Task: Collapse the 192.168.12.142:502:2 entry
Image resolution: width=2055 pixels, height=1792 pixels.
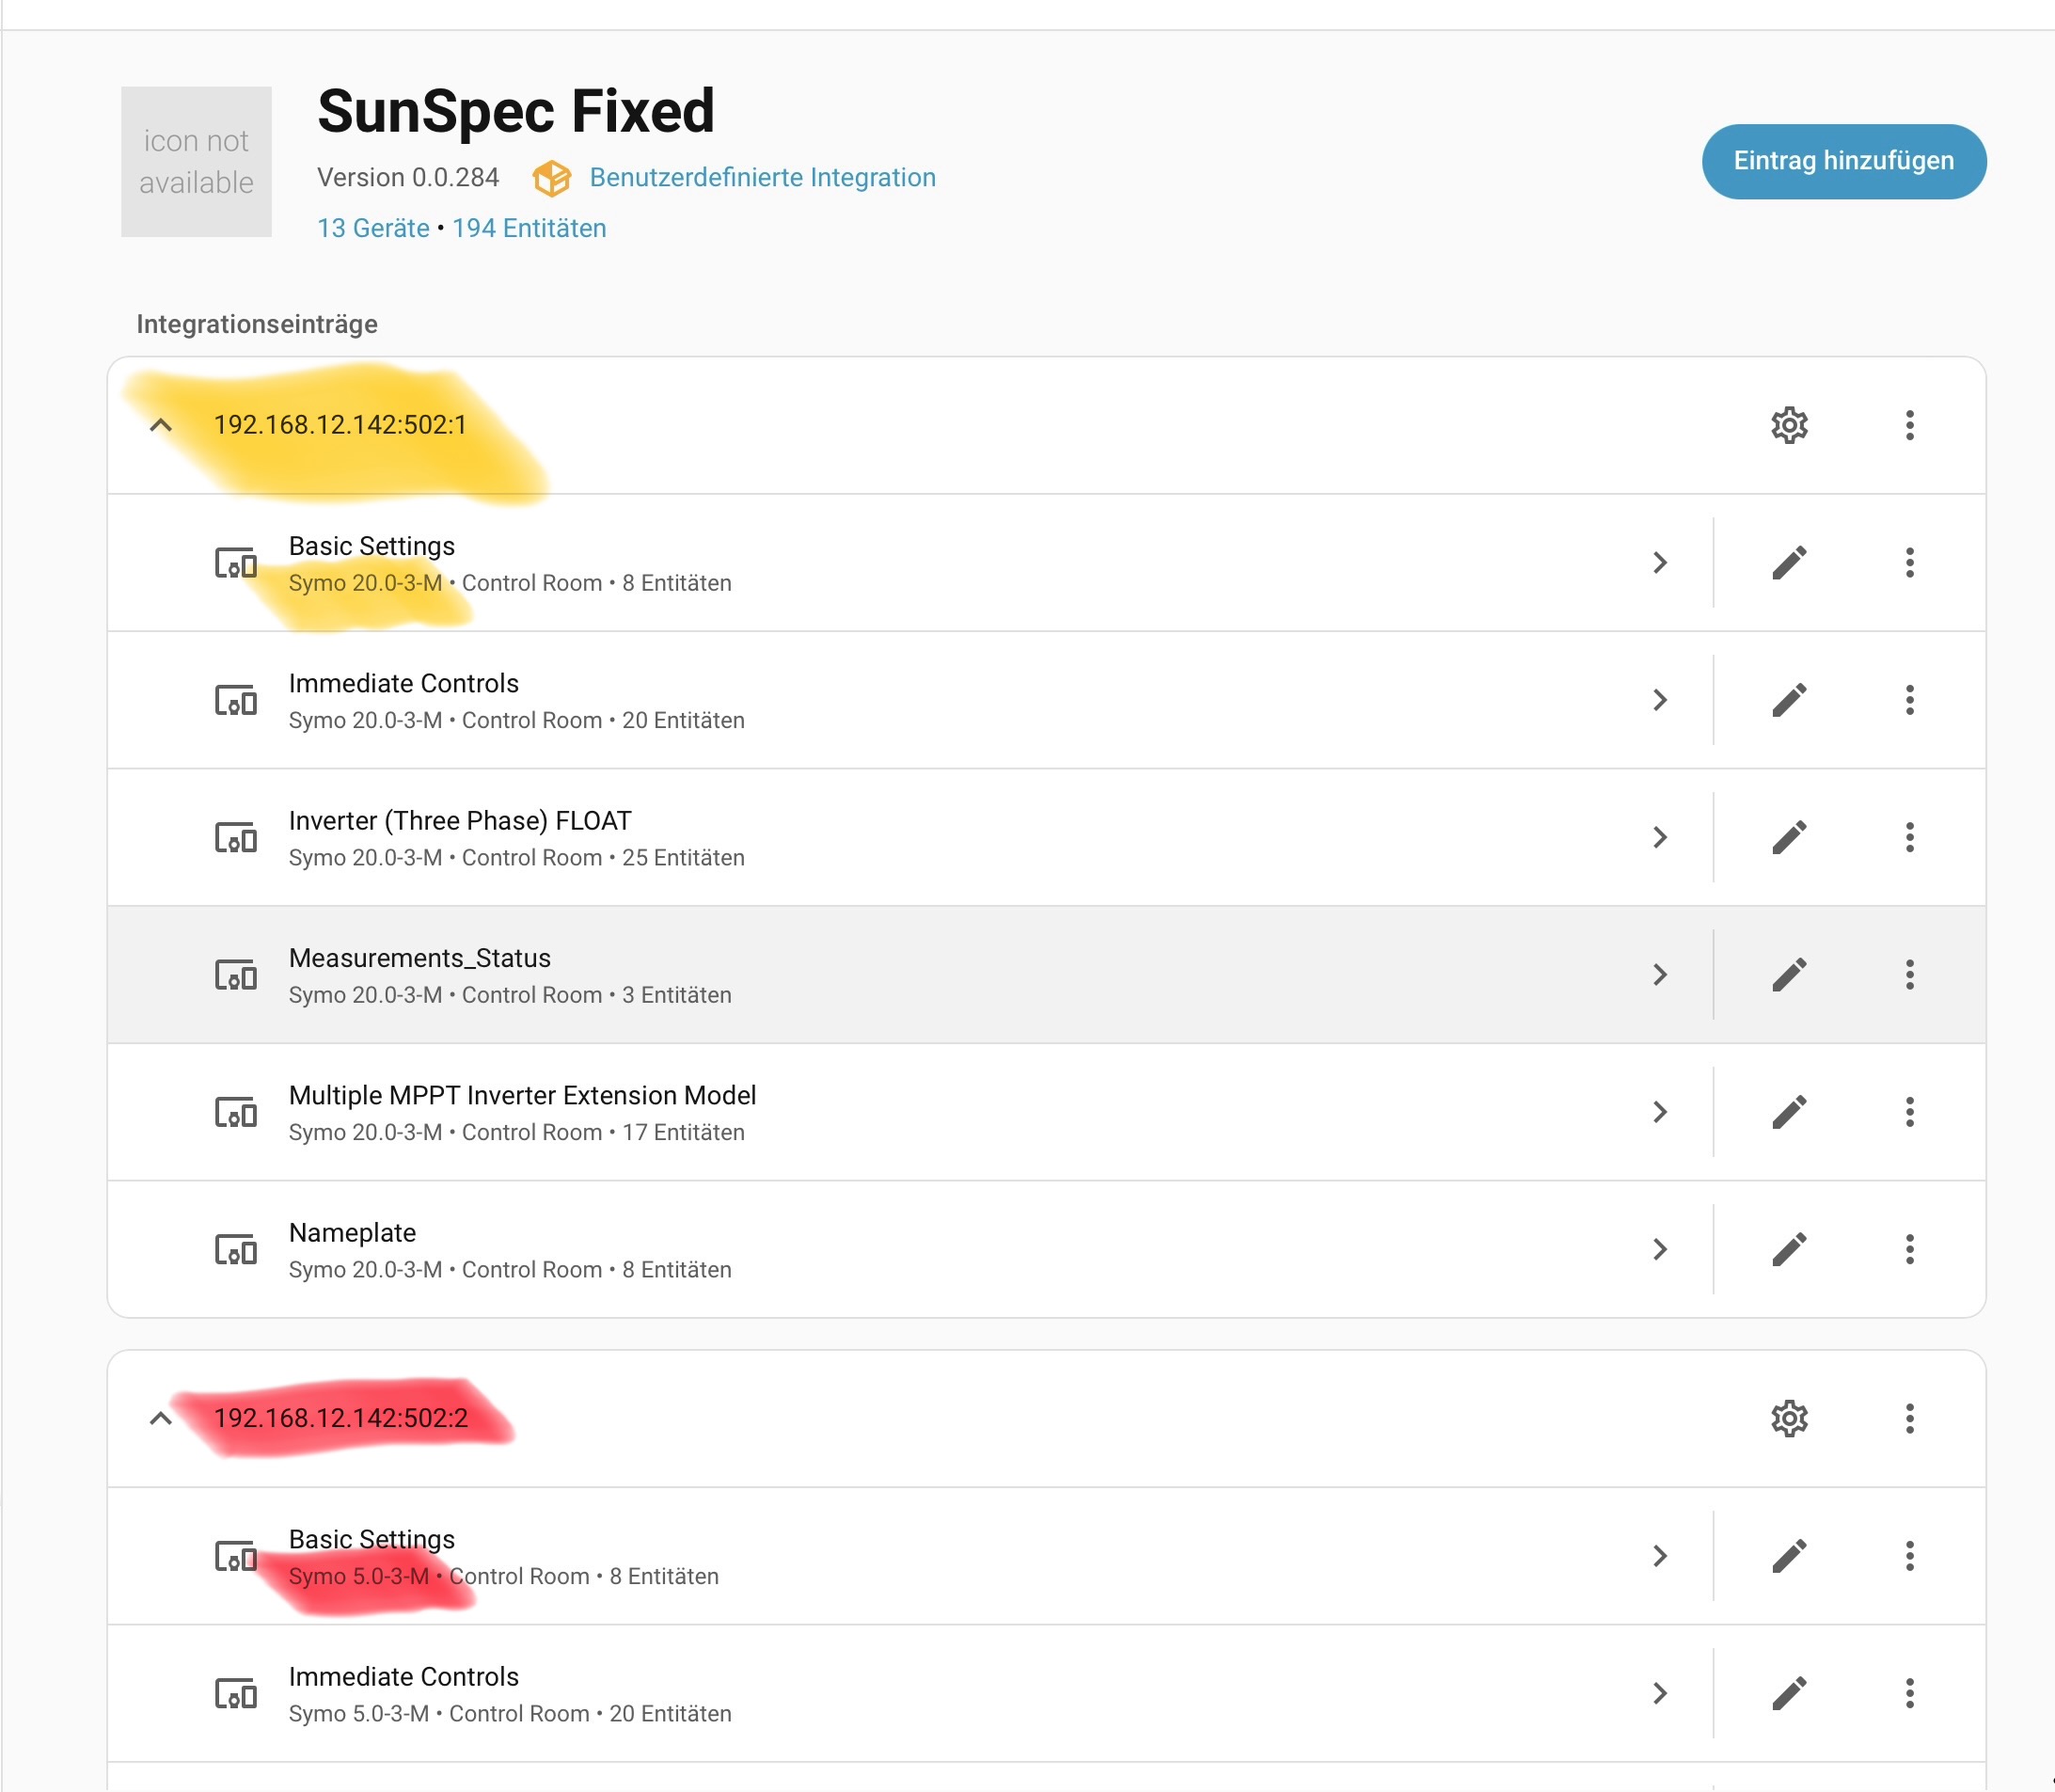Action: (x=160, y=1418)
